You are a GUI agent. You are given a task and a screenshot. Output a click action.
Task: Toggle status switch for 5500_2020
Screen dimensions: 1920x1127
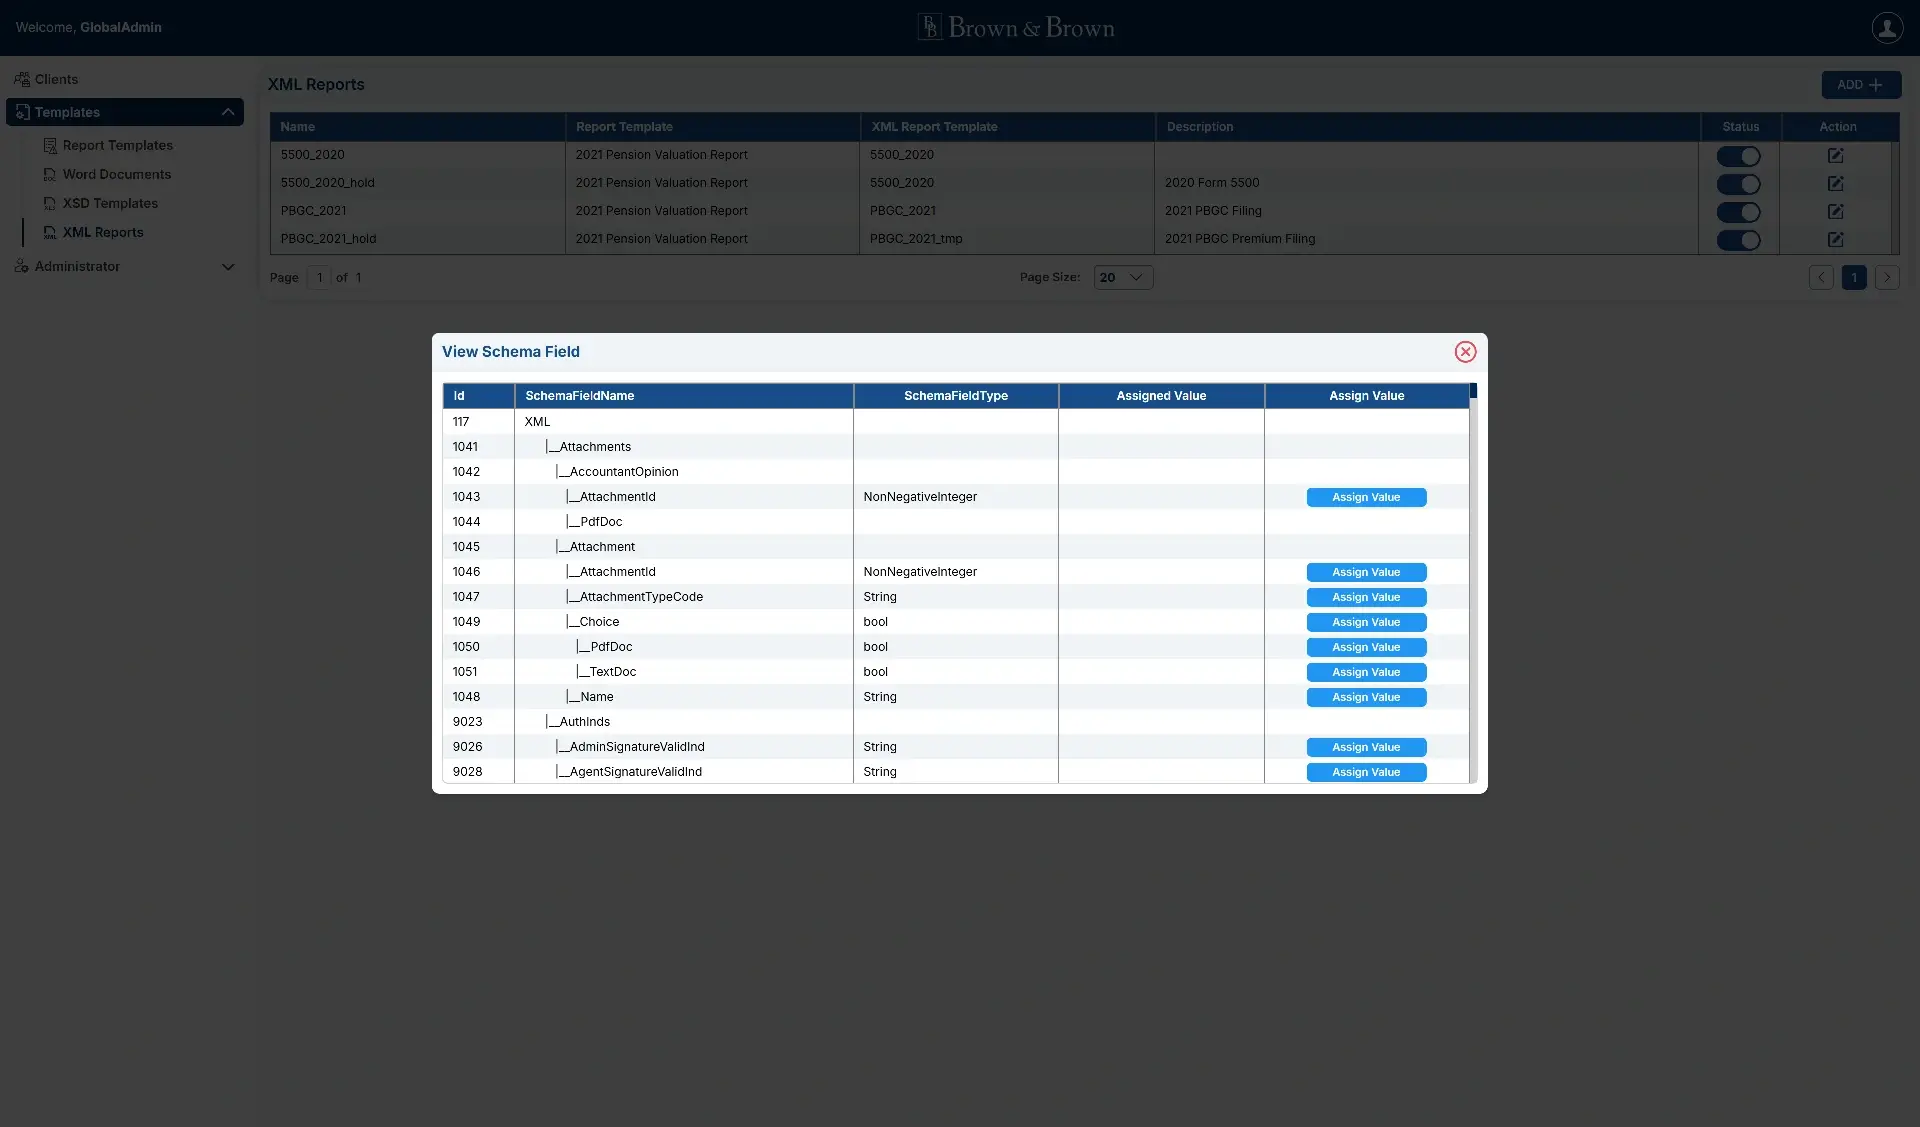tap(1738, 156)
